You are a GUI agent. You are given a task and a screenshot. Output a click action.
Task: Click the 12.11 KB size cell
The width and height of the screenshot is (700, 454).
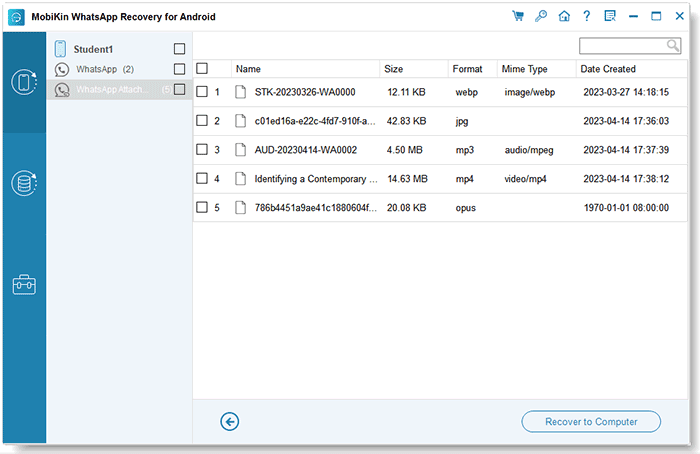coord(406,92)
